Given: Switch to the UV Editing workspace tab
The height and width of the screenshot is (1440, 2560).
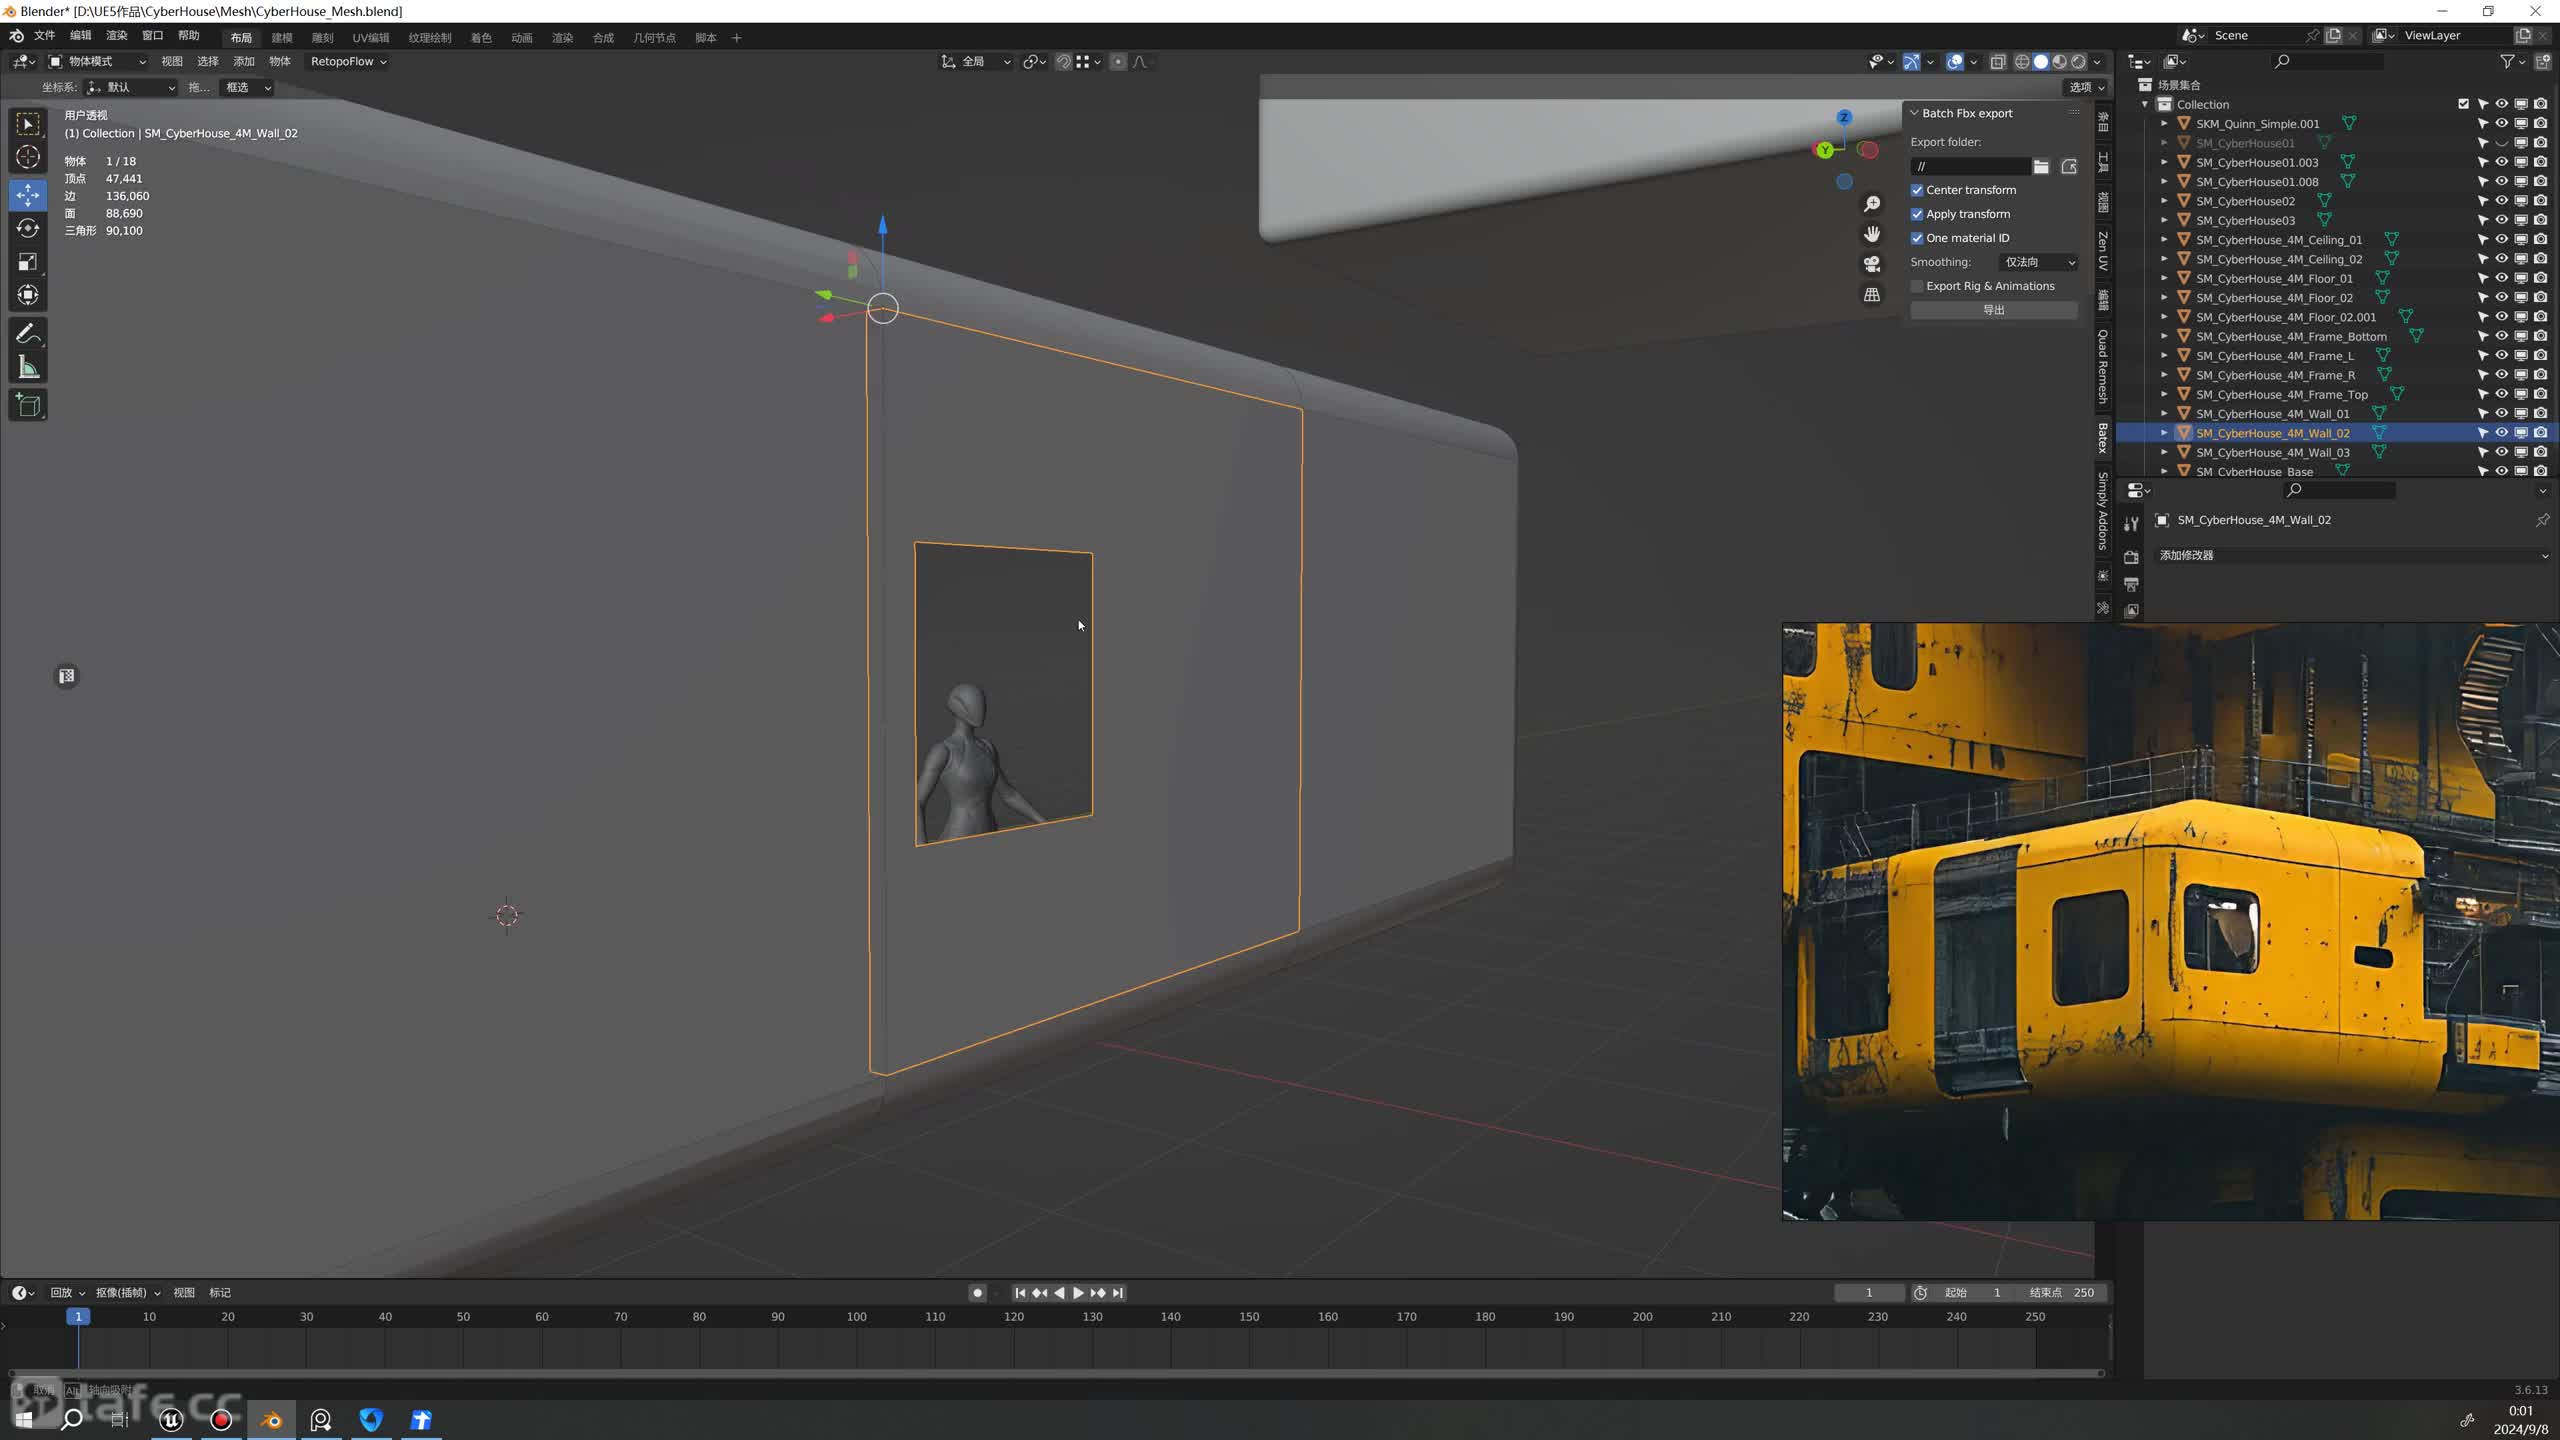Looking at the screenshot, I should coord(370,38).
